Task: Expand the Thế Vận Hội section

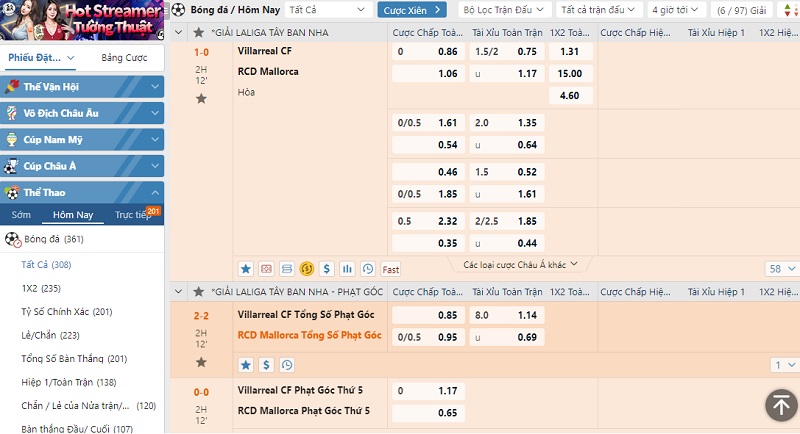Action: [155, 87]
